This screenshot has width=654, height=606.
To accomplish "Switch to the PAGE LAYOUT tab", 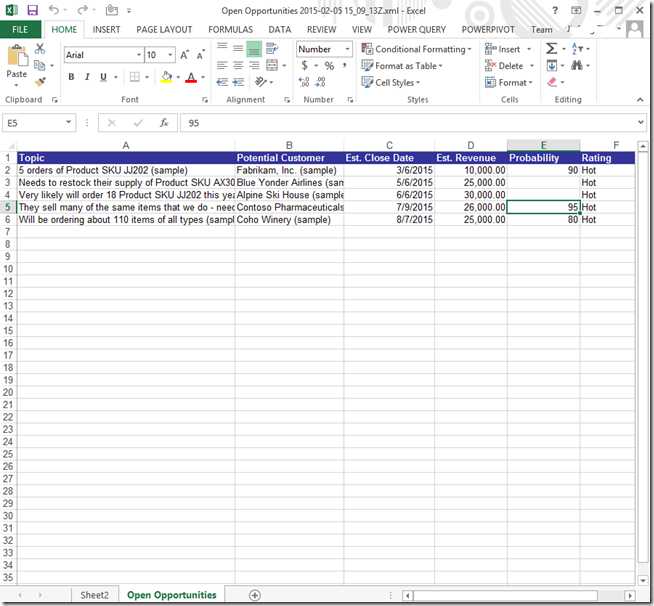I will (164, 30).
